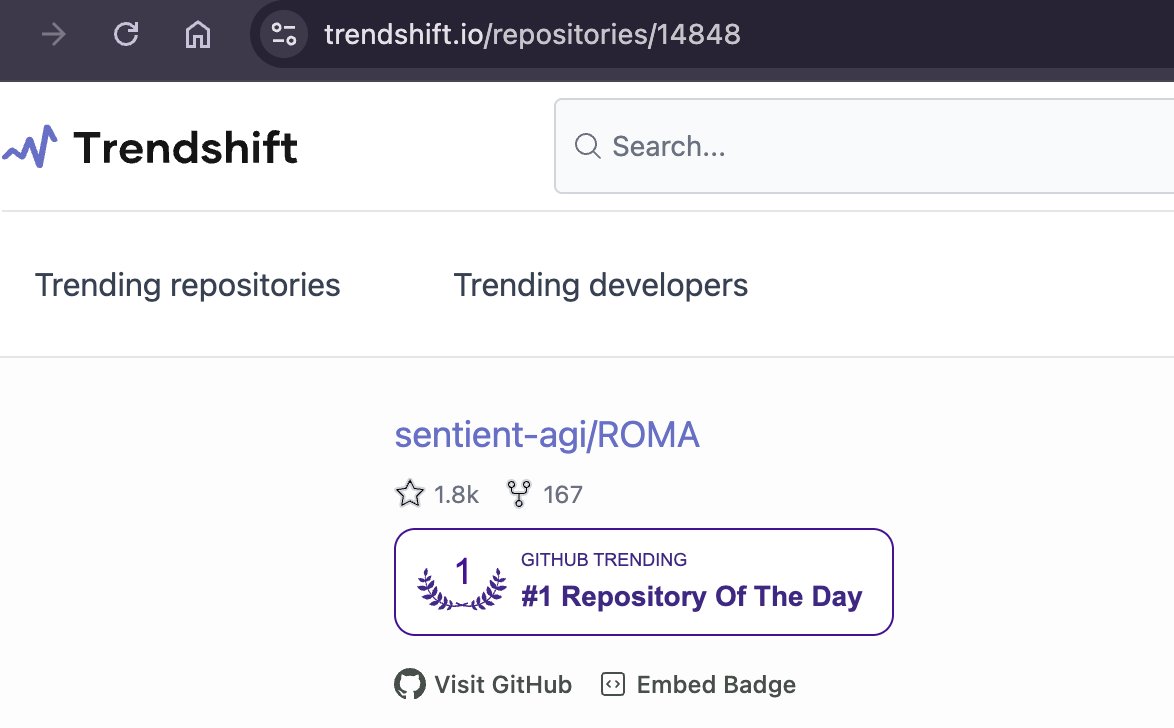Screen dimensions: 1174x728
Task: Open the Trending repositories tab
Action: 188,285
